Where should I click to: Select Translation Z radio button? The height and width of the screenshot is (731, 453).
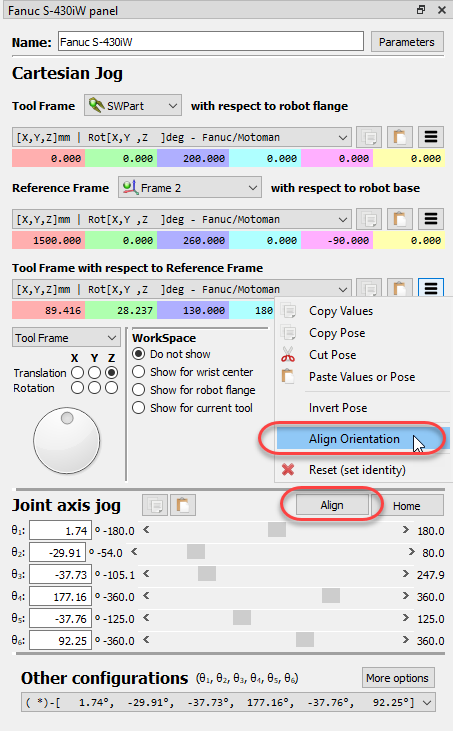tap(111, 373)
